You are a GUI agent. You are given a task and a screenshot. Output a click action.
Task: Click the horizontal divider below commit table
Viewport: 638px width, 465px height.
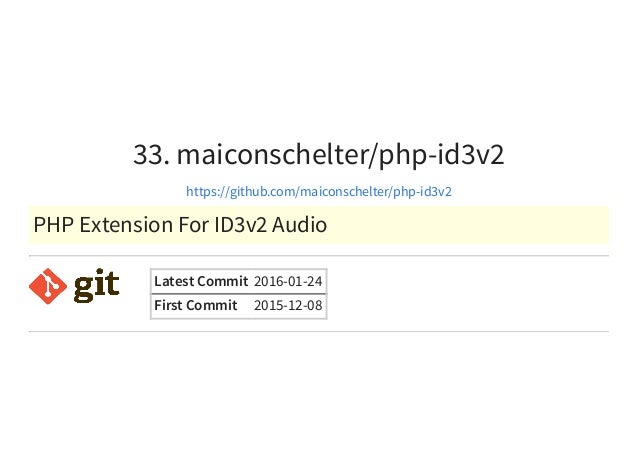[x=319, y=332]
